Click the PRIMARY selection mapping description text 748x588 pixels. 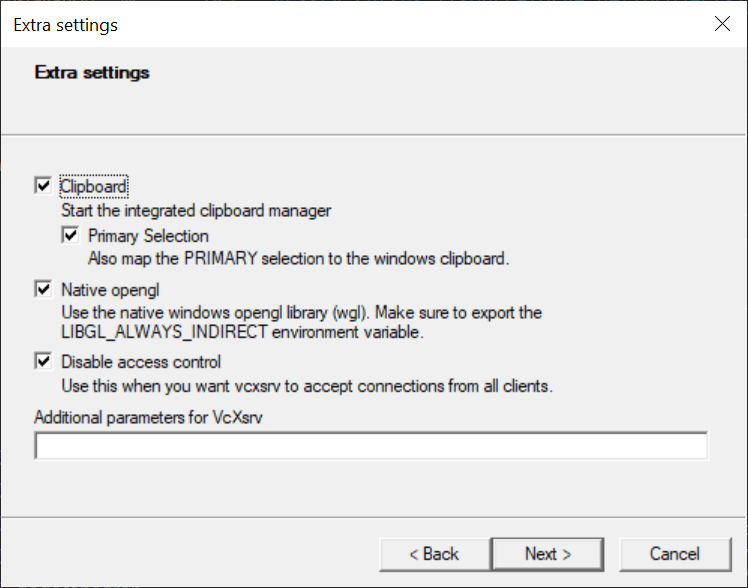(x=299, y=259)
